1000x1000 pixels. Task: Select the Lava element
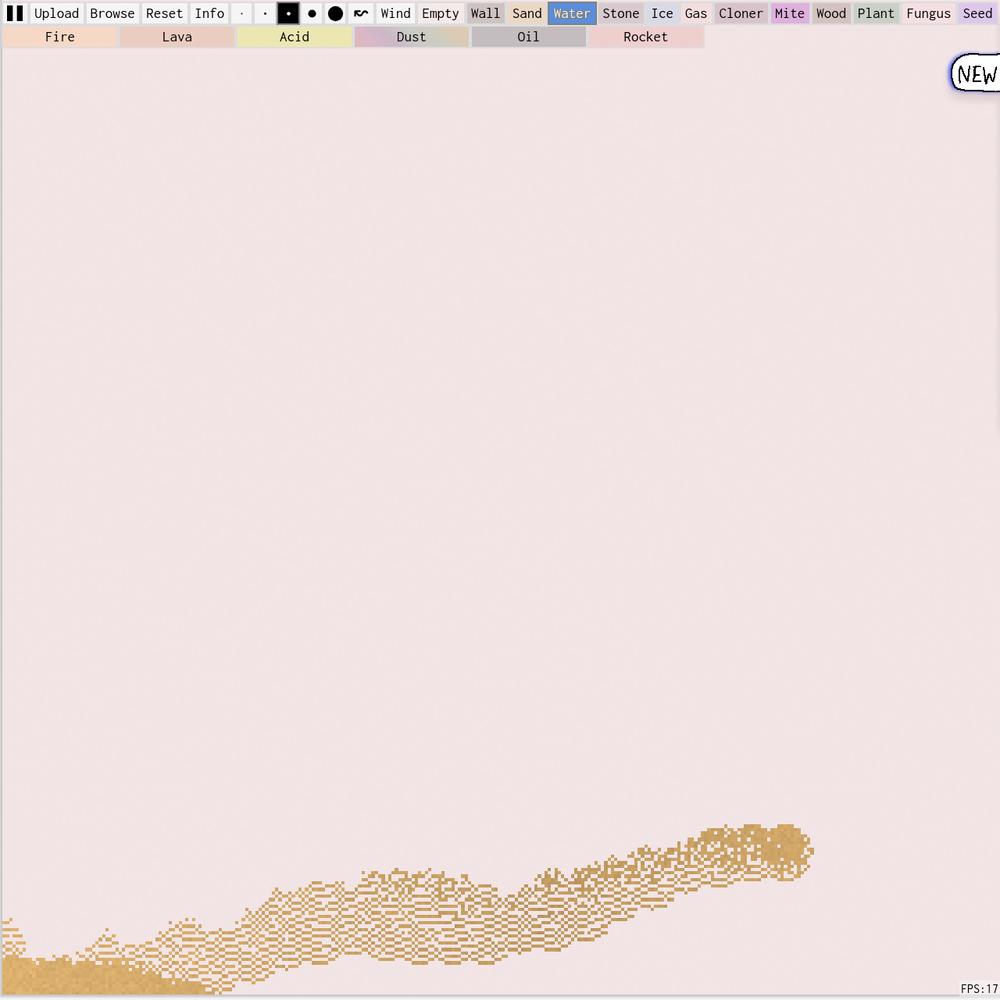tap(177, 37)
